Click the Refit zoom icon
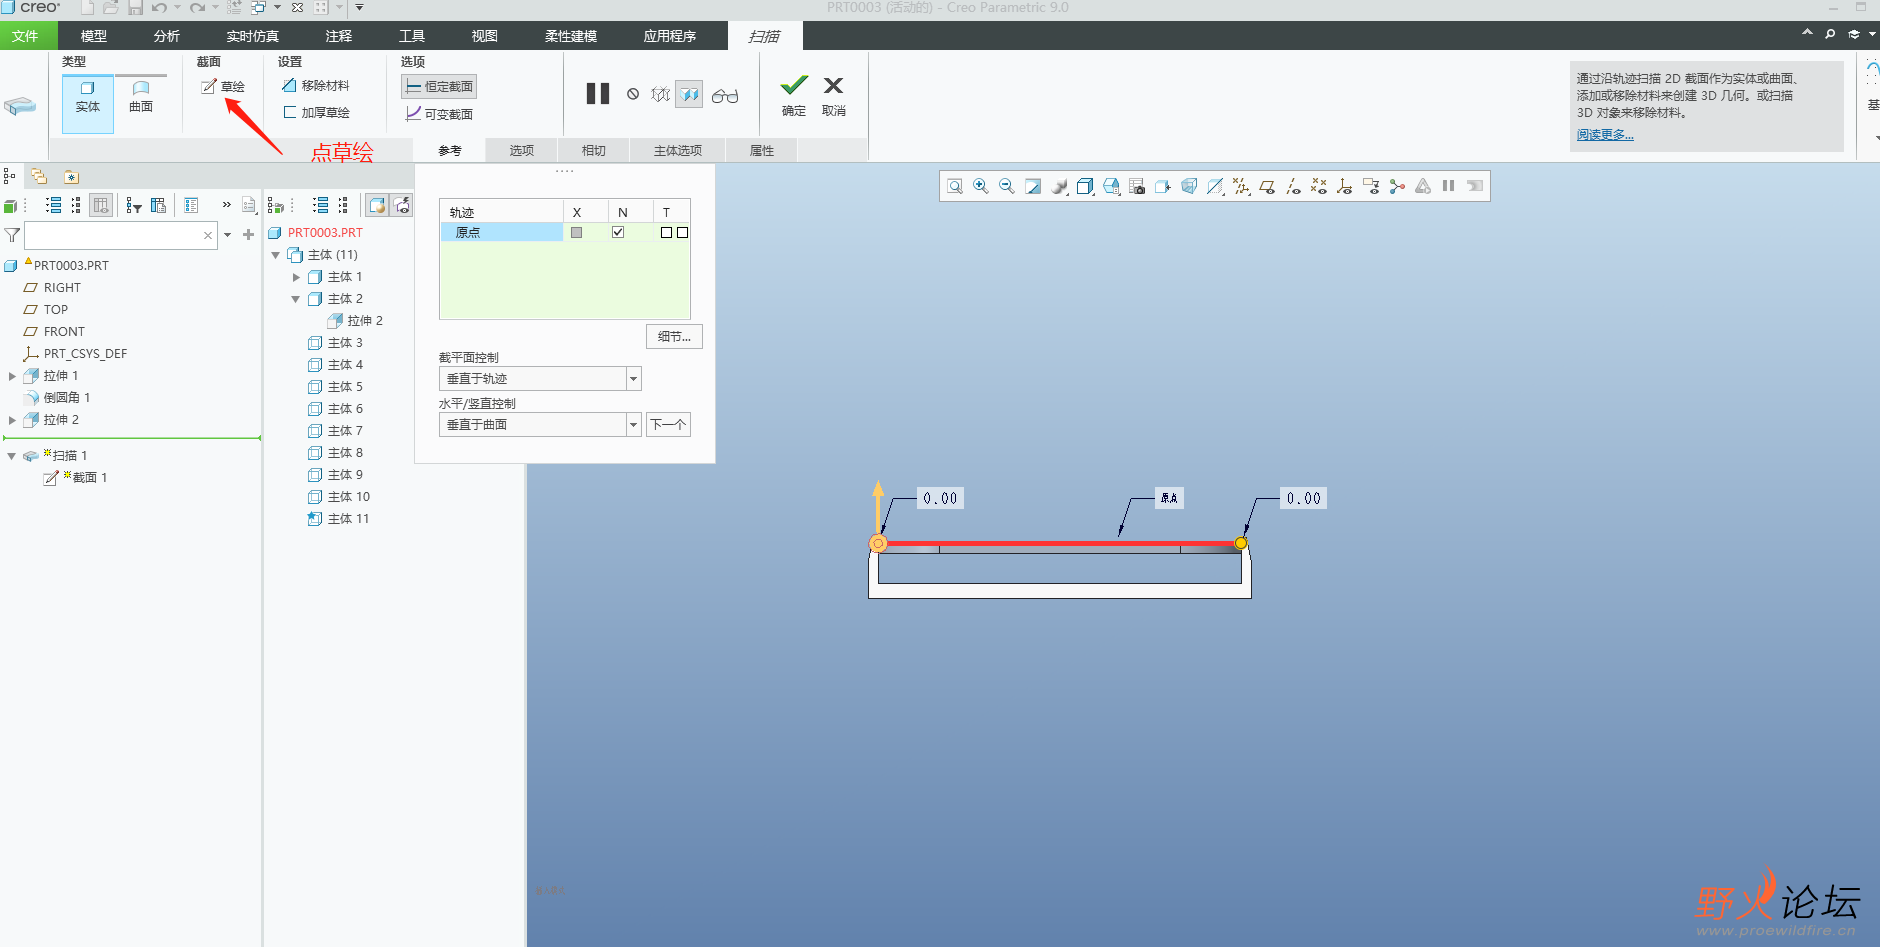 point(955,186)
